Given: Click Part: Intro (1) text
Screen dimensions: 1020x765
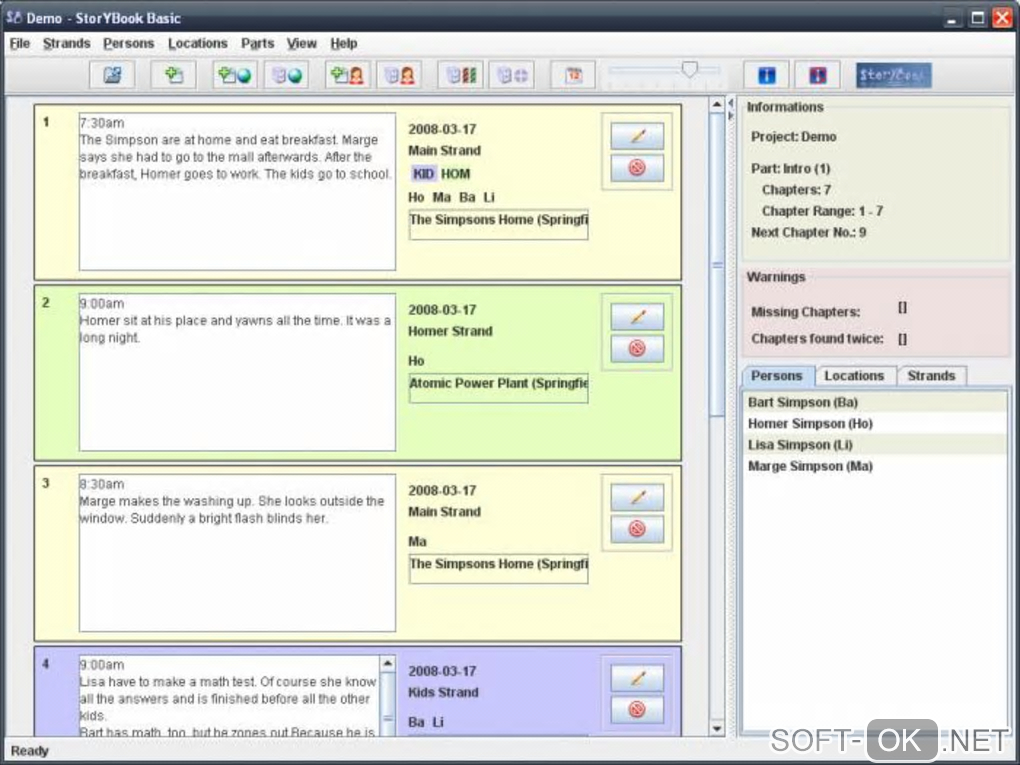Looking at the screenshot, I should point(790,168).
